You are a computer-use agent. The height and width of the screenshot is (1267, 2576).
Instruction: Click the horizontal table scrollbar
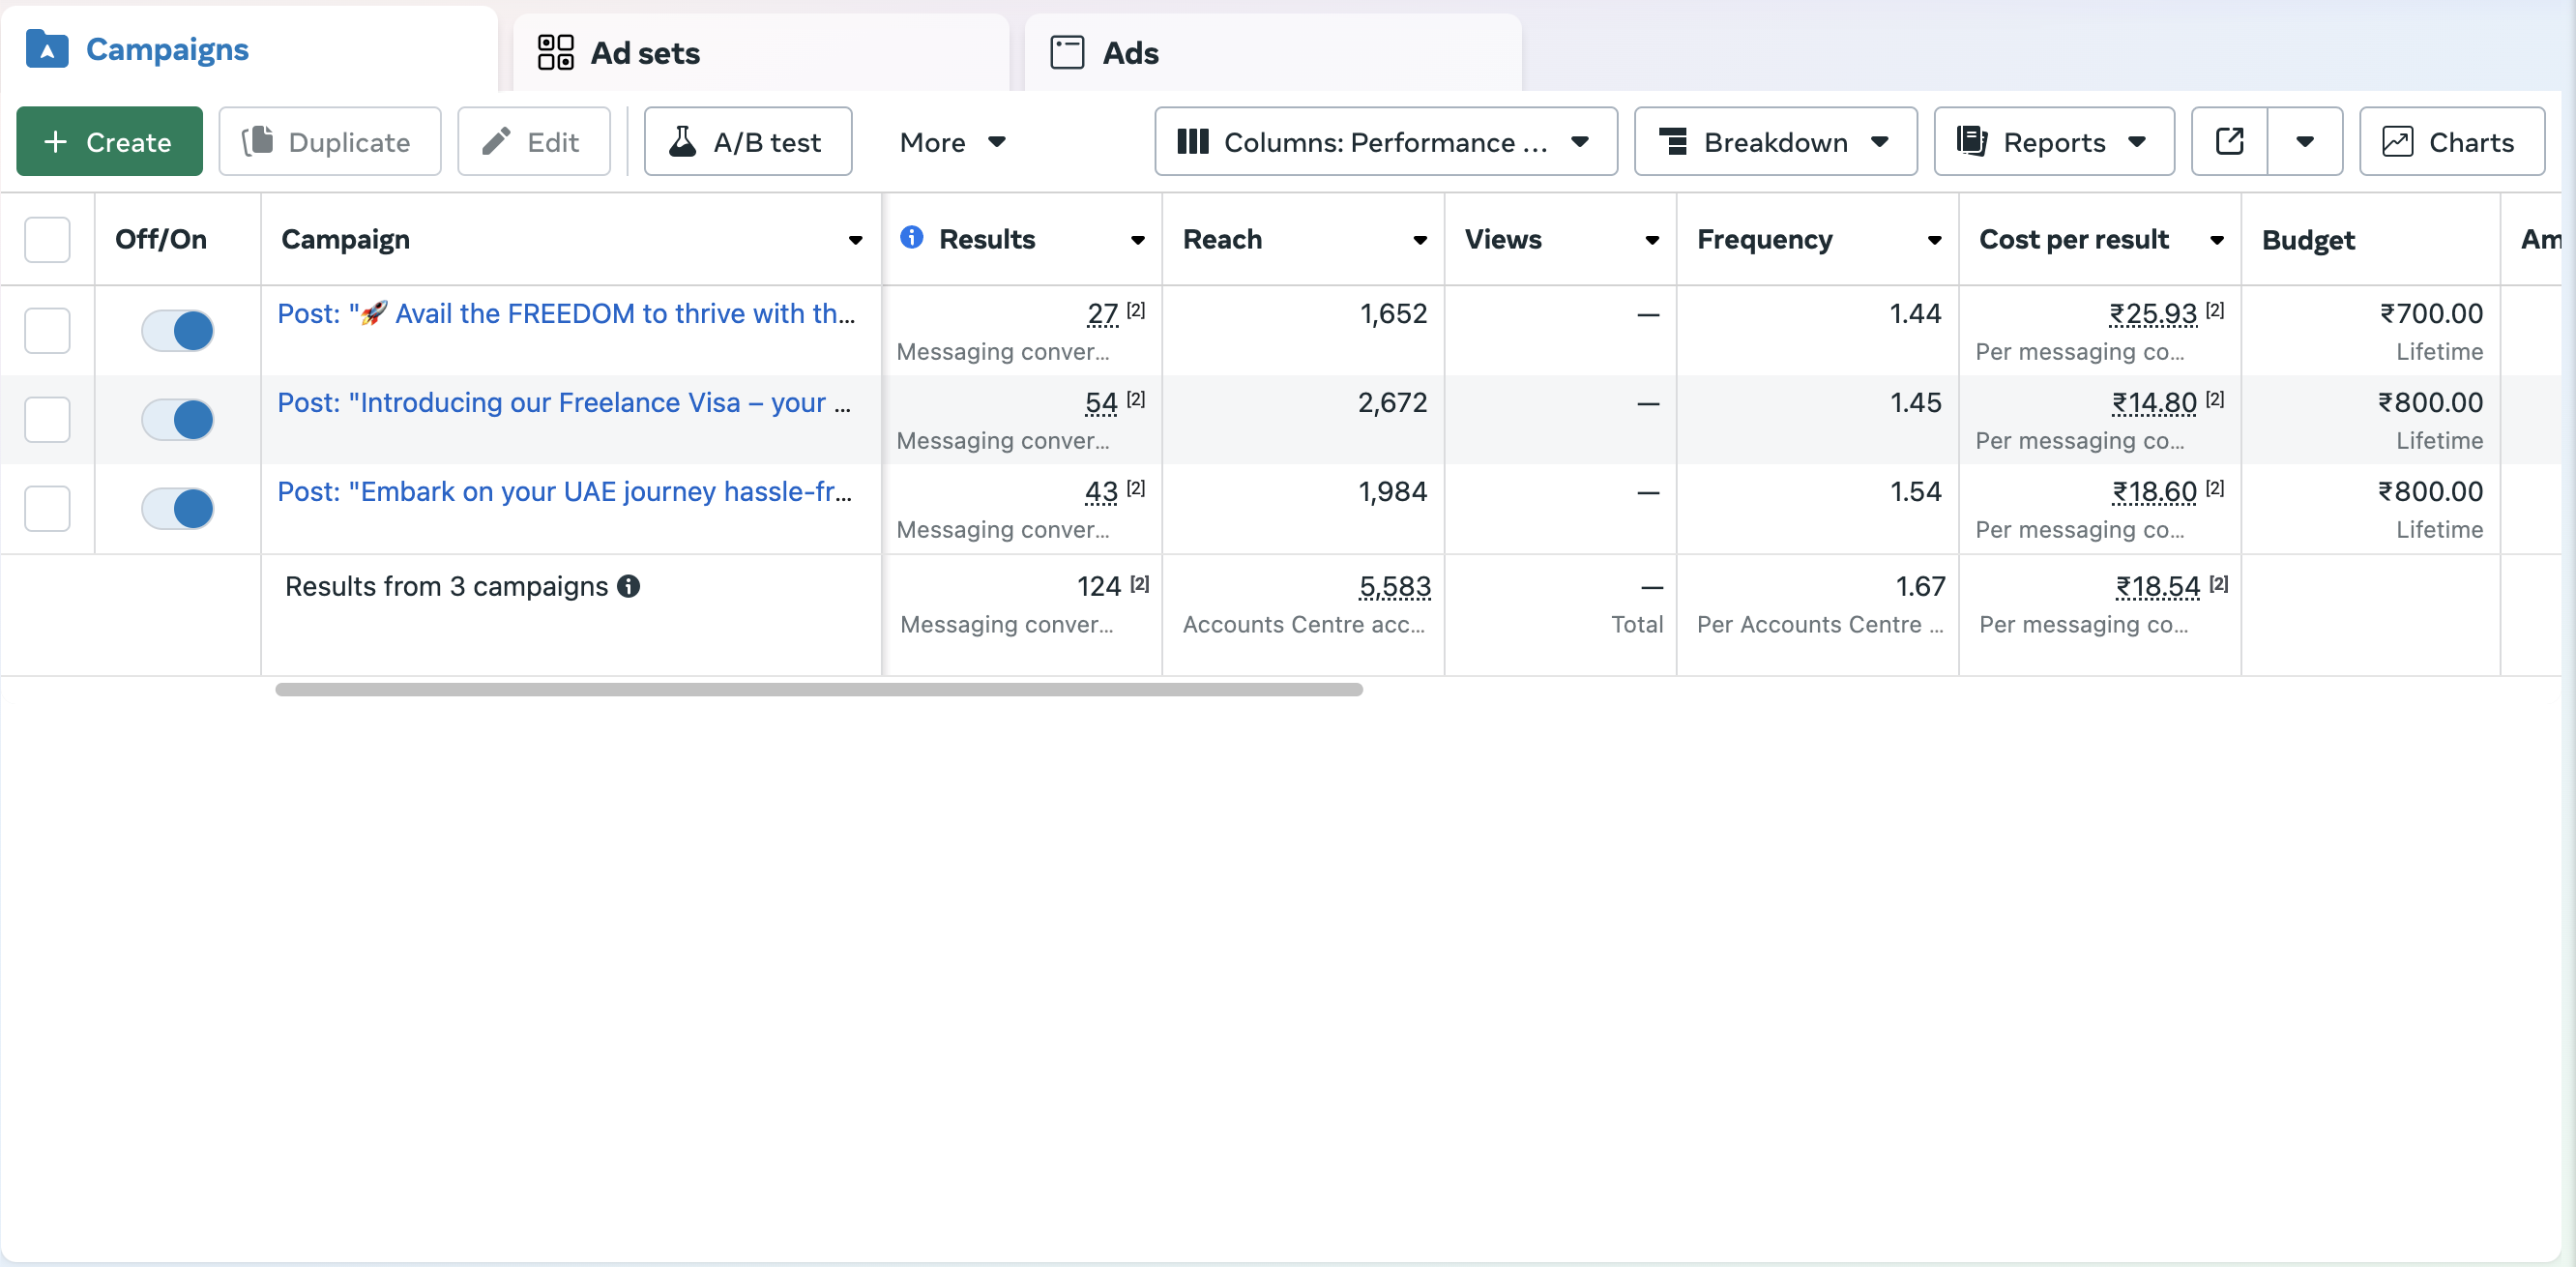point(818,689)
